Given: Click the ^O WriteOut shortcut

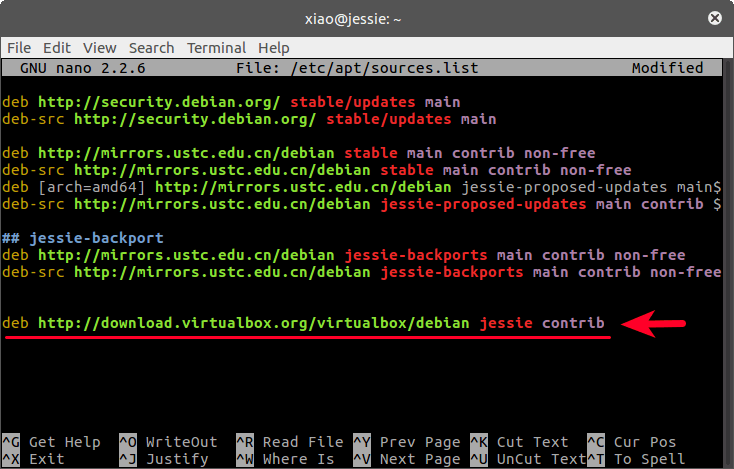Looking at the screenshot, I should (x=167, y=442).
